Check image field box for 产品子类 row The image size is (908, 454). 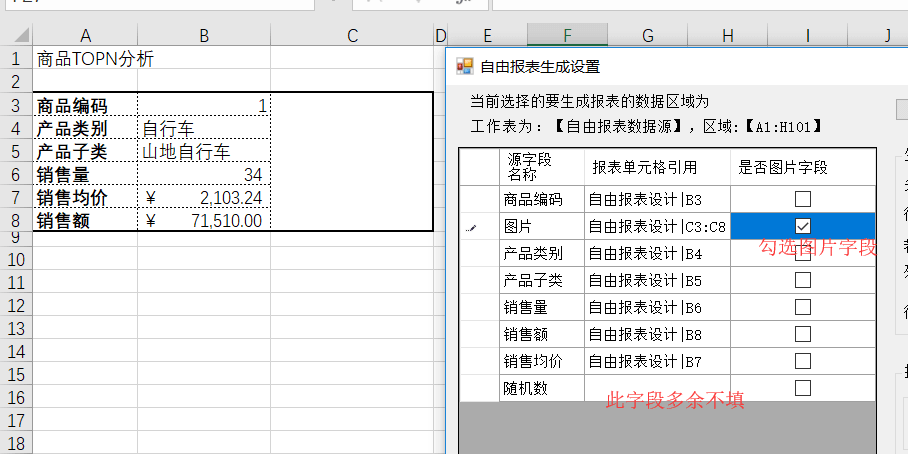pos(803,280)
